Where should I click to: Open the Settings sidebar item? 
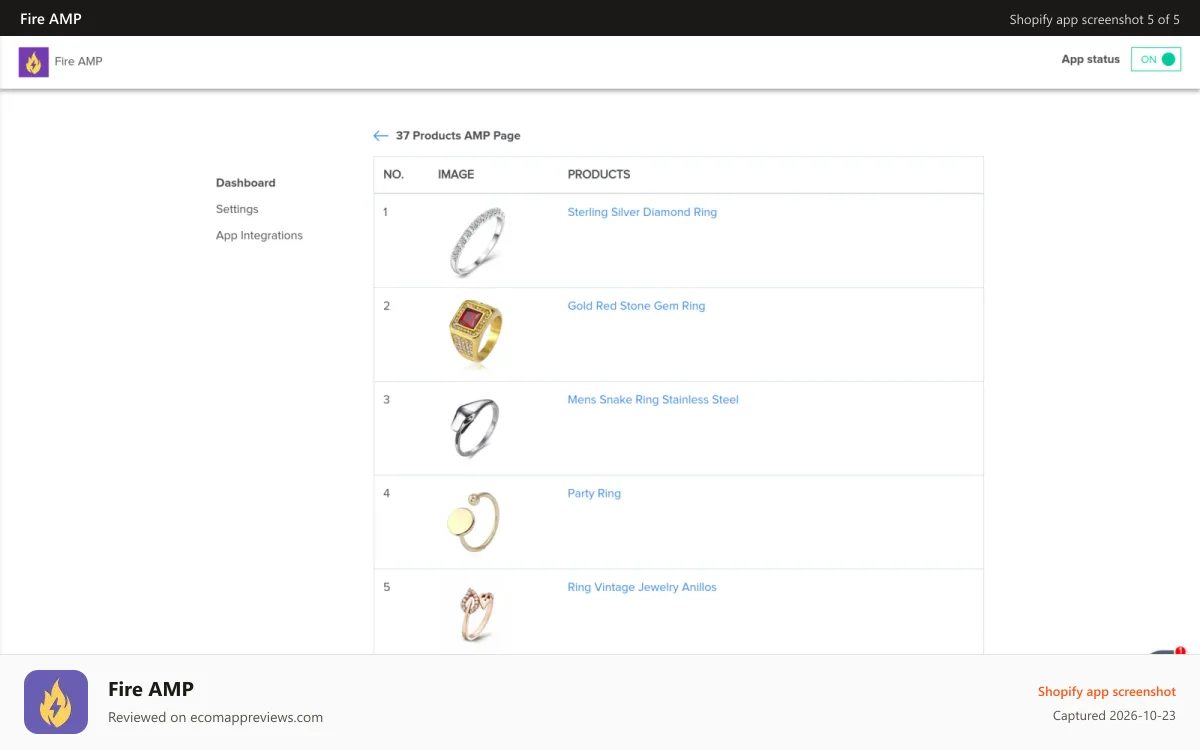pyautogui.click(x=237, y=209)
